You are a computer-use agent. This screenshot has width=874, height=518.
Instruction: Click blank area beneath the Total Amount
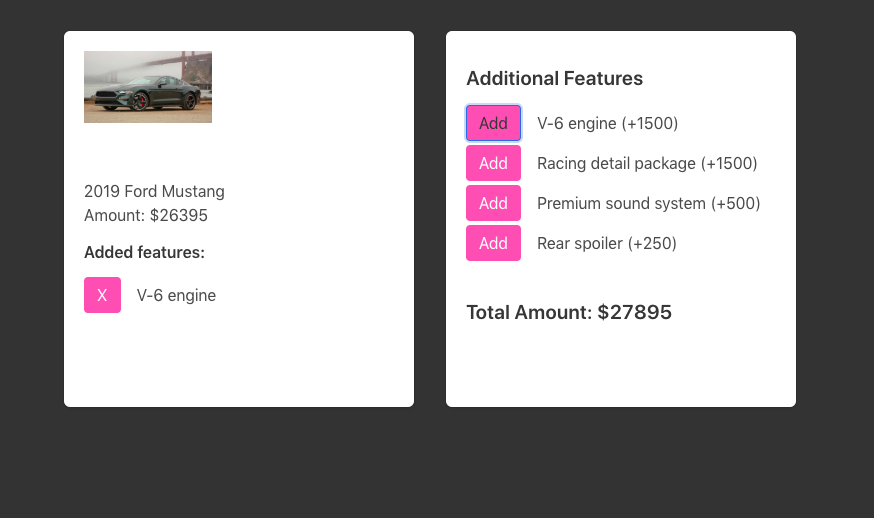[x=621, y=365]
